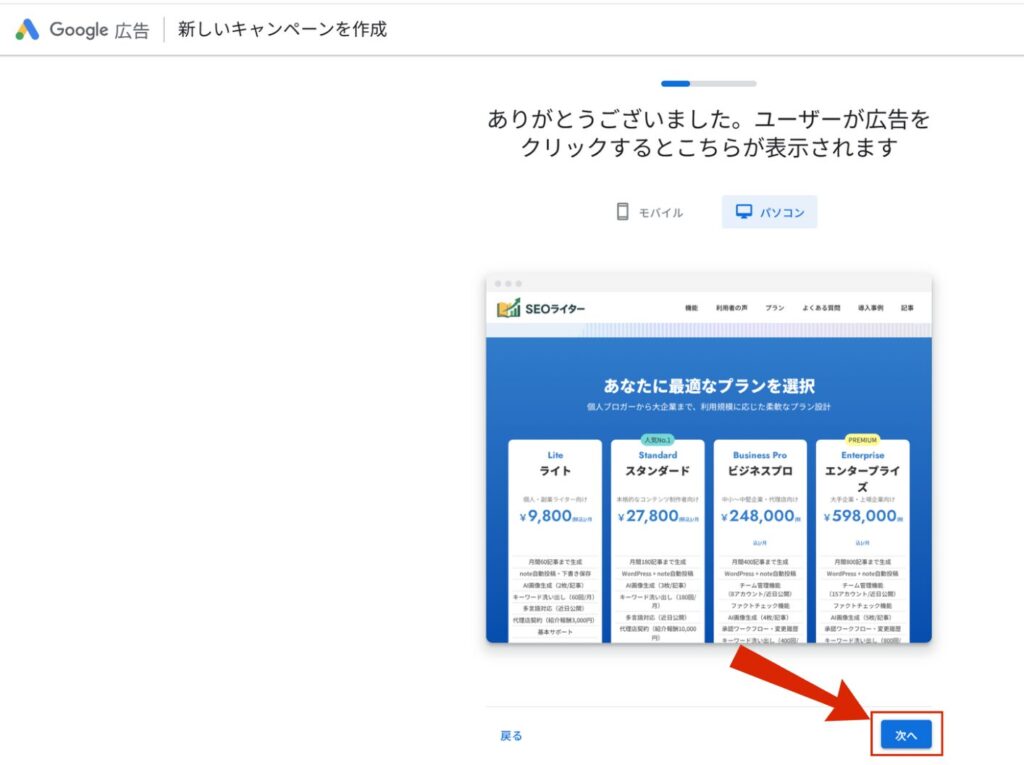Click the PREMIUM badge on Enterprise plan
1024x765 pixels.
pyautogui.click(x=862, y=440)
